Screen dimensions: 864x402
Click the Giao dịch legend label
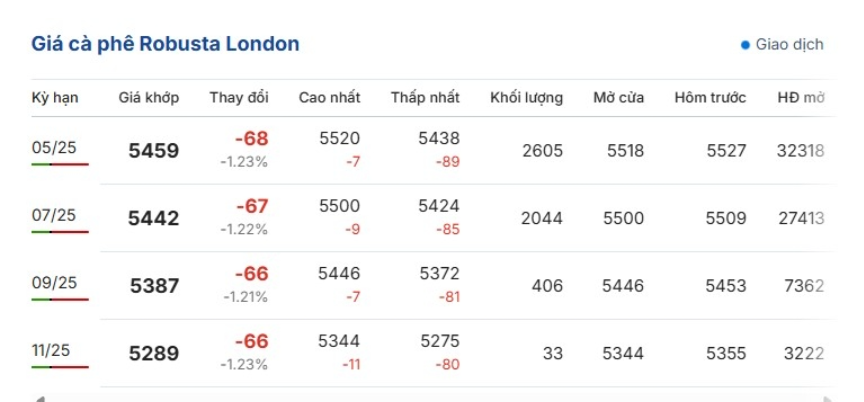click(x=789, y=45)
